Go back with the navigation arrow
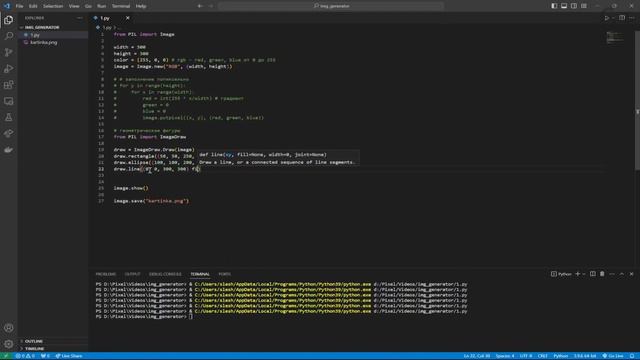 pyautogui.click(x=200, y=6)
